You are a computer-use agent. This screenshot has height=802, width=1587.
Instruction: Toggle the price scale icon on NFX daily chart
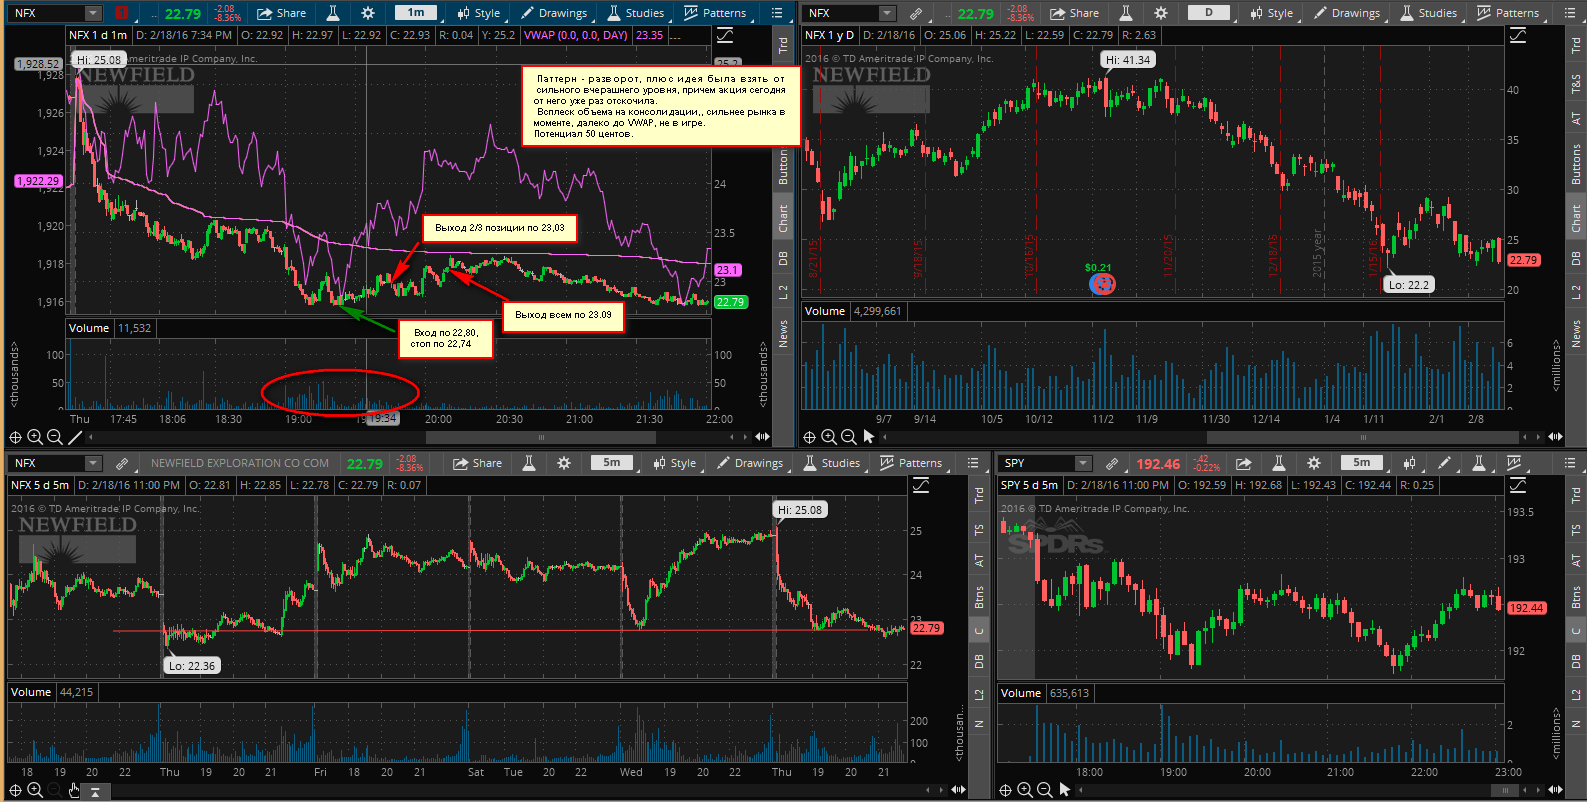1518,35
